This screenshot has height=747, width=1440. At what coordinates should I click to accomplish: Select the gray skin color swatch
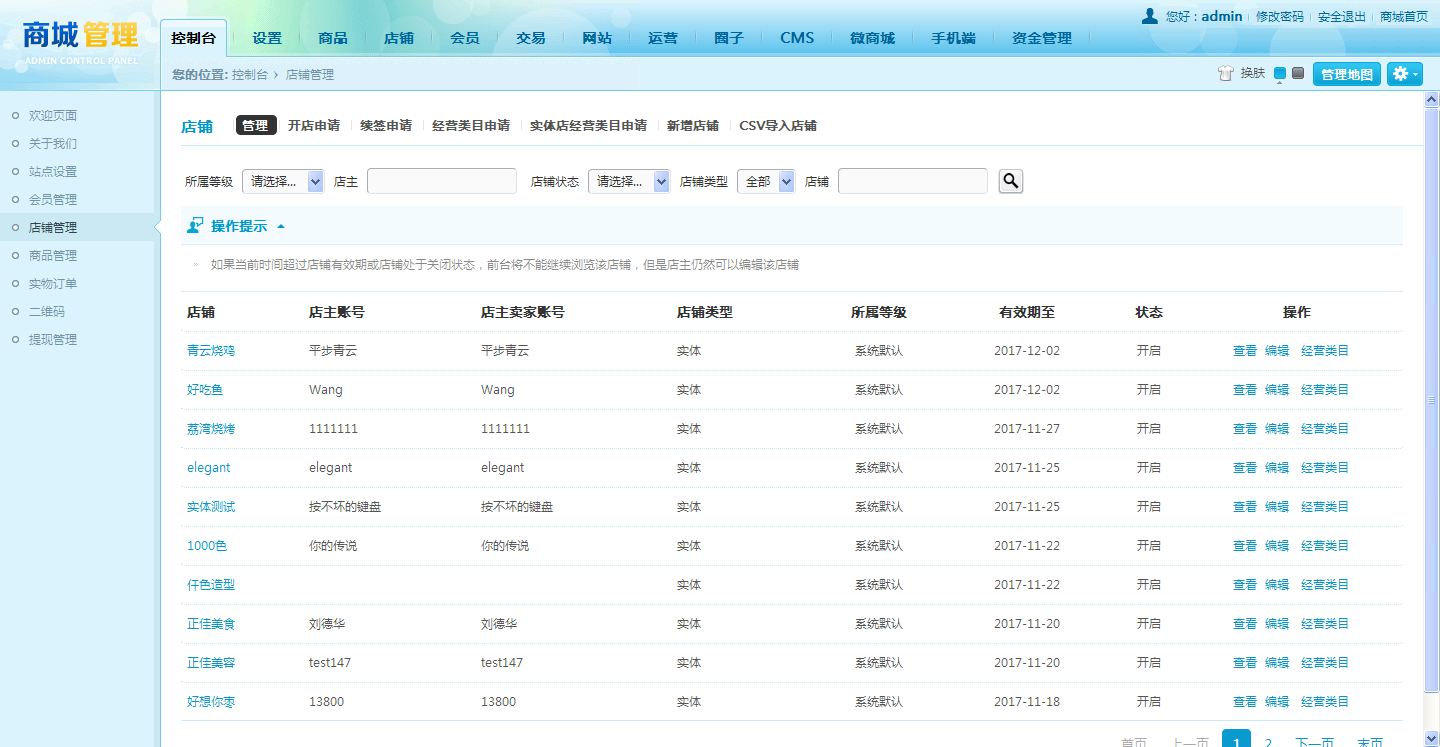pyautogui.click(x=1298, y=73)
